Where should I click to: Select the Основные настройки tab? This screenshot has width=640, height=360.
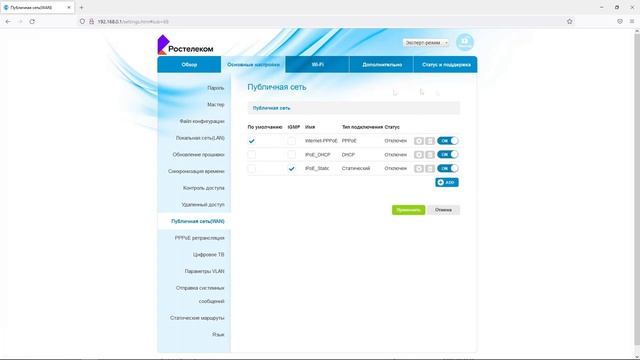(253, 64)
